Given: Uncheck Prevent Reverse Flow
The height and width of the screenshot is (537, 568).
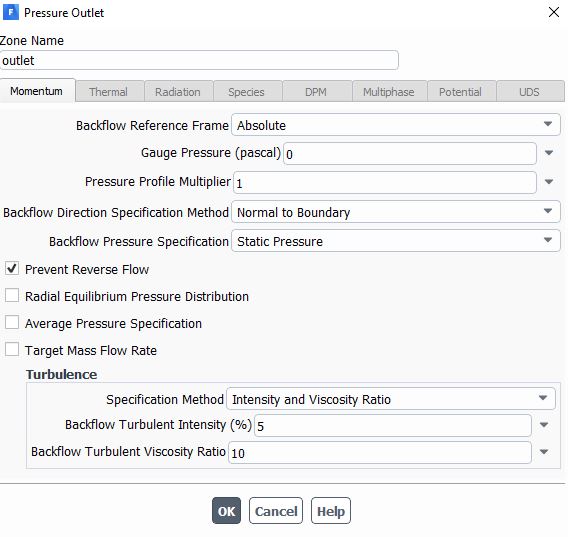Looking at the screenshot, I should point(12,269).
